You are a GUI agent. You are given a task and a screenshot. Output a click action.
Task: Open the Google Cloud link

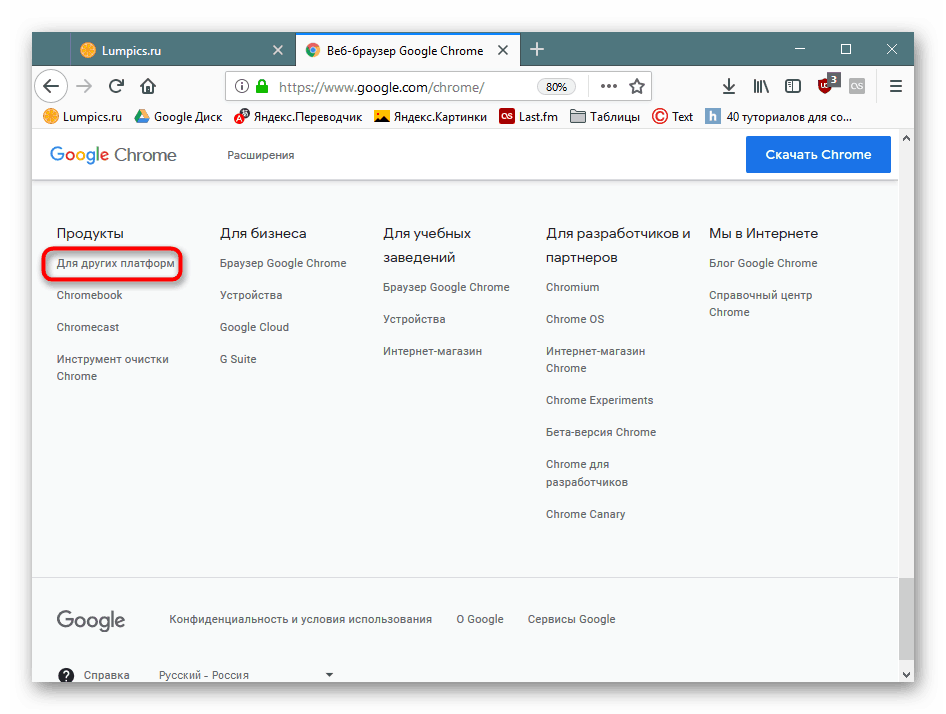tap(254, 327)
